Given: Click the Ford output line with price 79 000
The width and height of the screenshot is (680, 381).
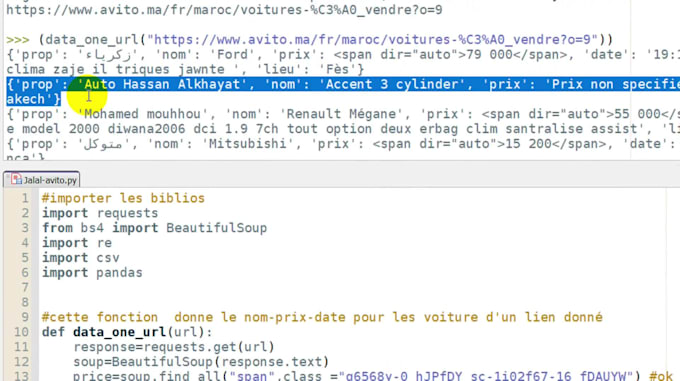Looking at the screenshot, I should point(343,55).
